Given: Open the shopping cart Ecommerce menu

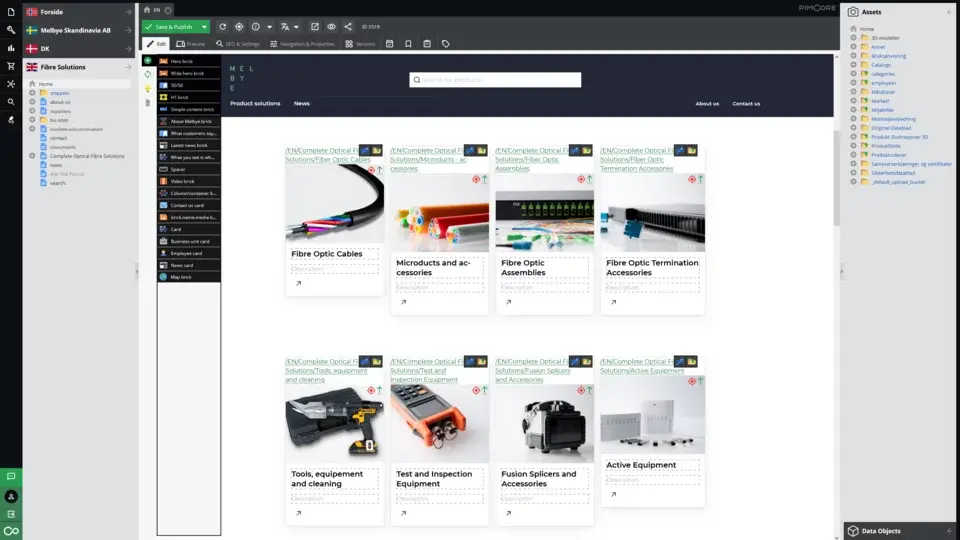Looking at the screenshot, I should [11, 66].
